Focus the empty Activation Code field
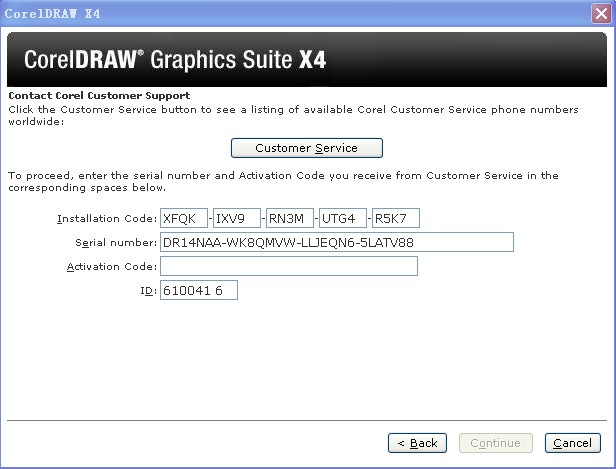 coord(288,266)
